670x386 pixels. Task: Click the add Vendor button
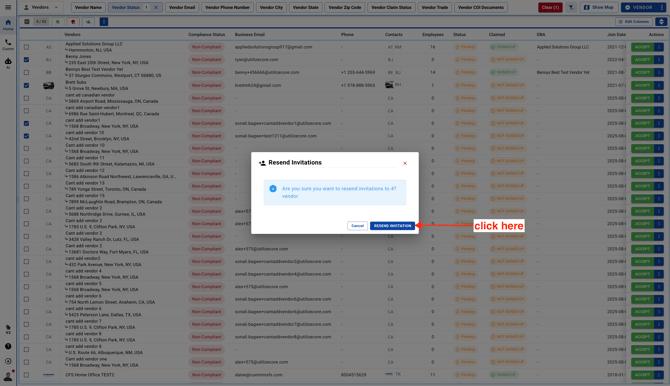point(639,7)
